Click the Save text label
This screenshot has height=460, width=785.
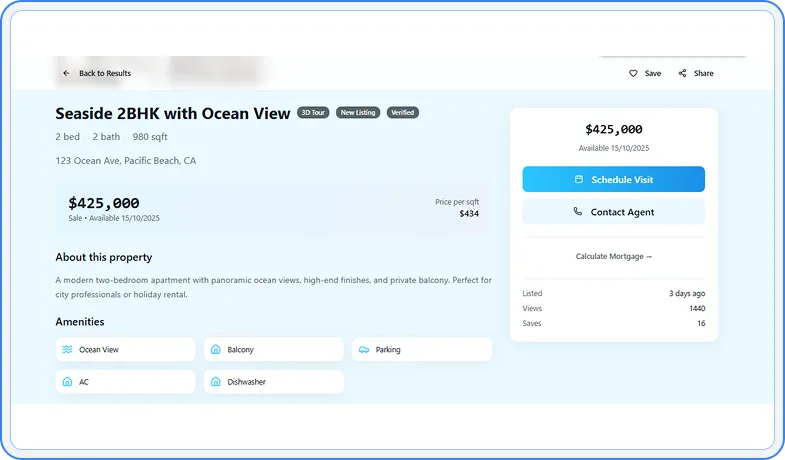coord(652,73)
